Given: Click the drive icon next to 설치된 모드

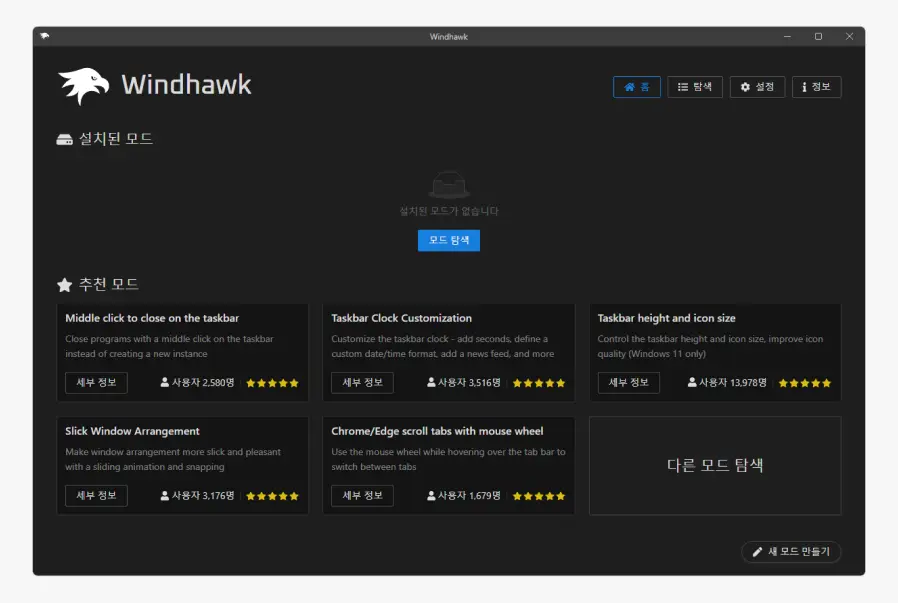Looking at the screenshot, I should coord(63,138).
